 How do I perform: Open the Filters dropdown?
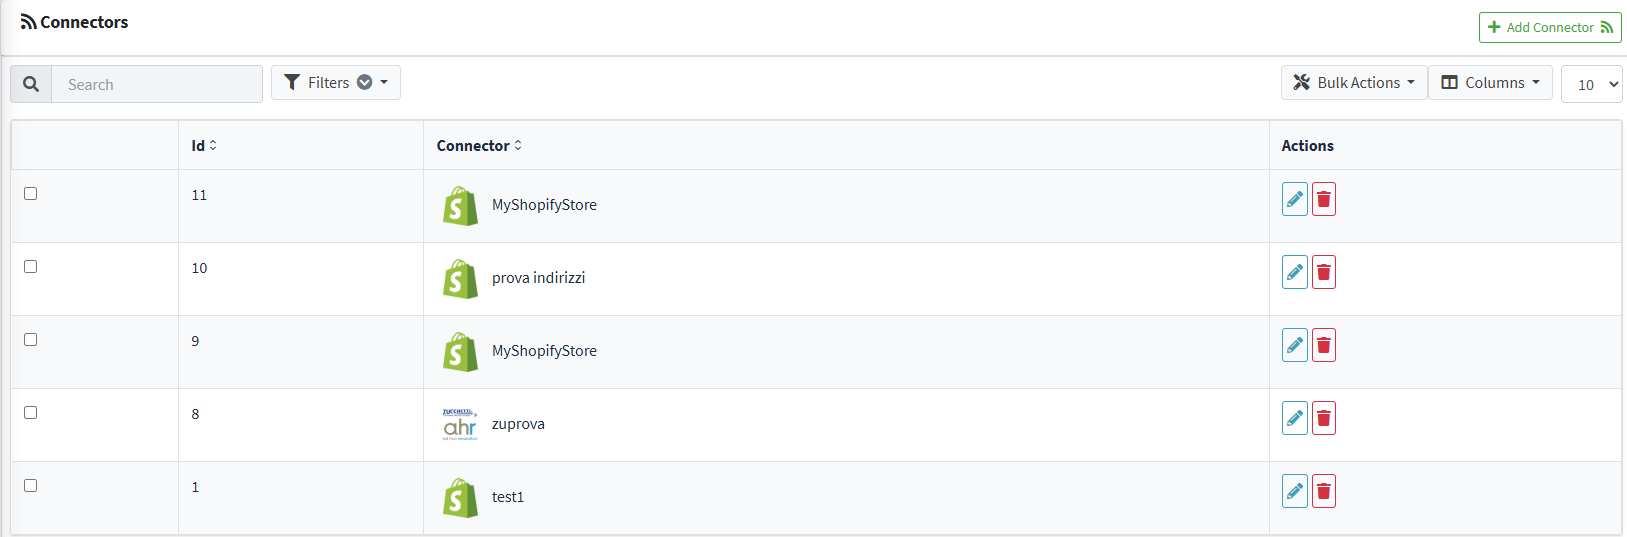(336, 83)
